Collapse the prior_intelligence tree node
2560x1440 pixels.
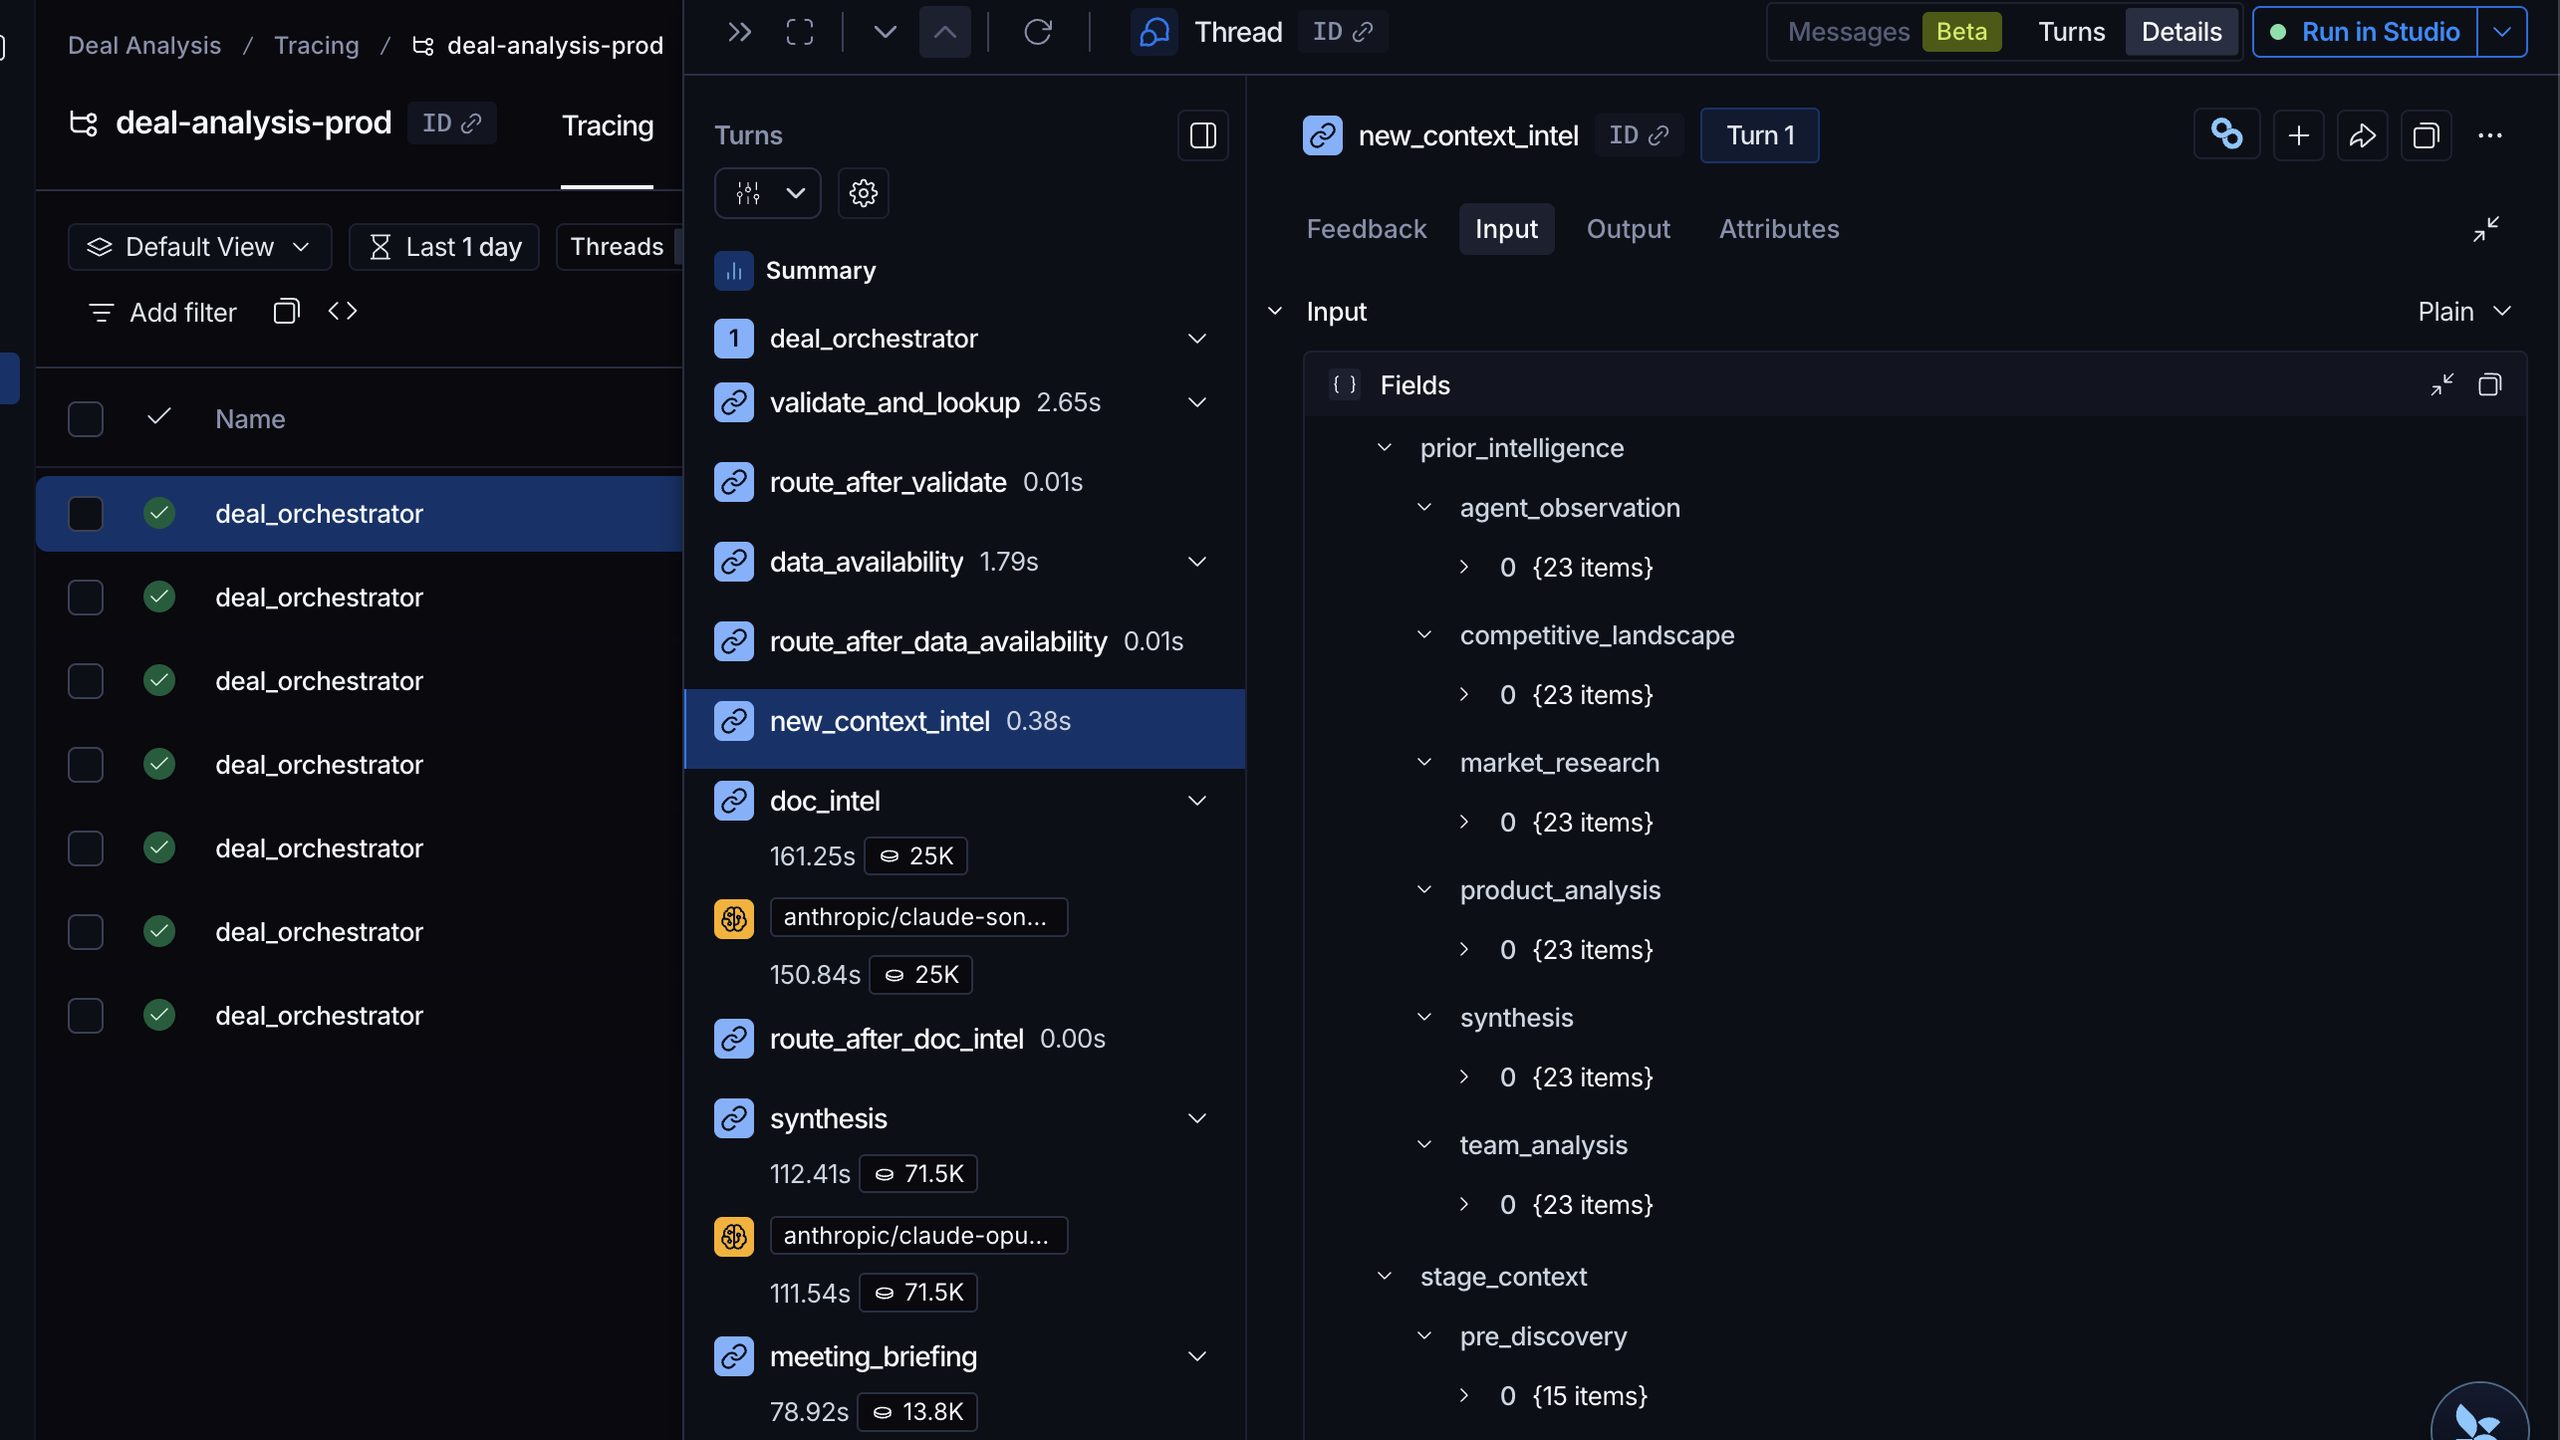(x=1385, y=448)
